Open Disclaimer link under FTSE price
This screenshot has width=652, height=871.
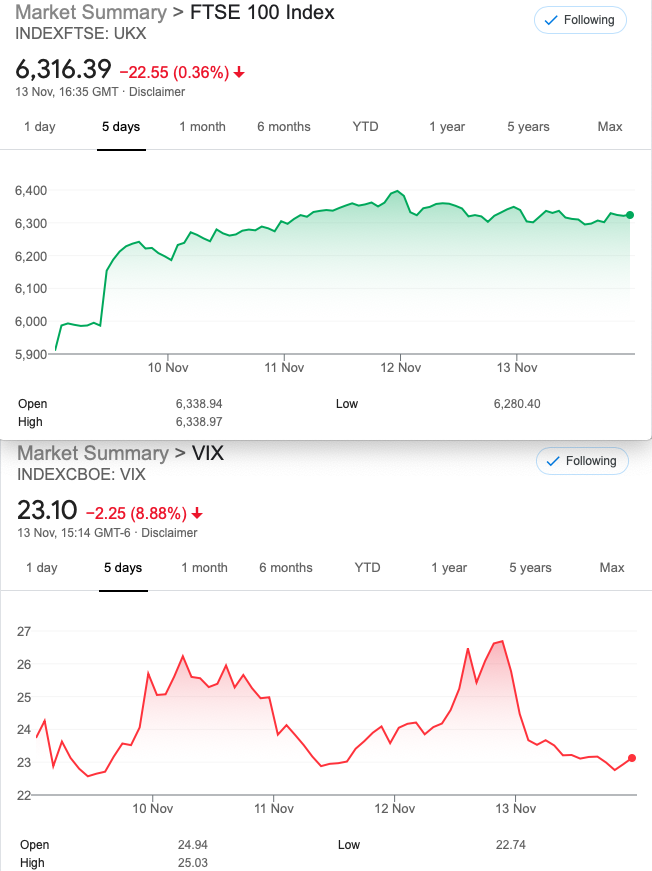(x=157, y=92)
